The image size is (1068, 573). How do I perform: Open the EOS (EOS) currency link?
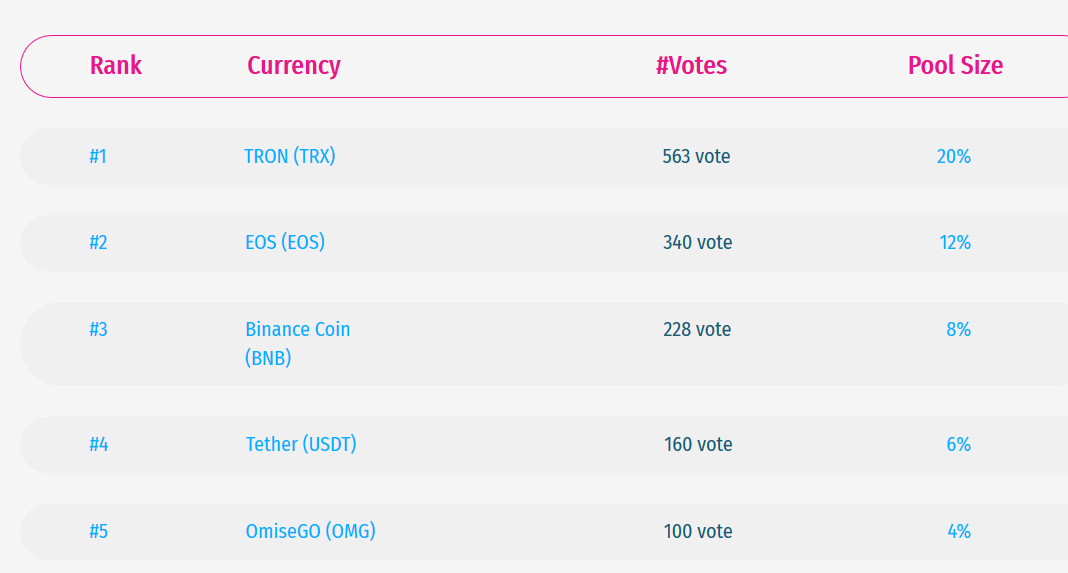pyautogui.click(x=285, y=243)
